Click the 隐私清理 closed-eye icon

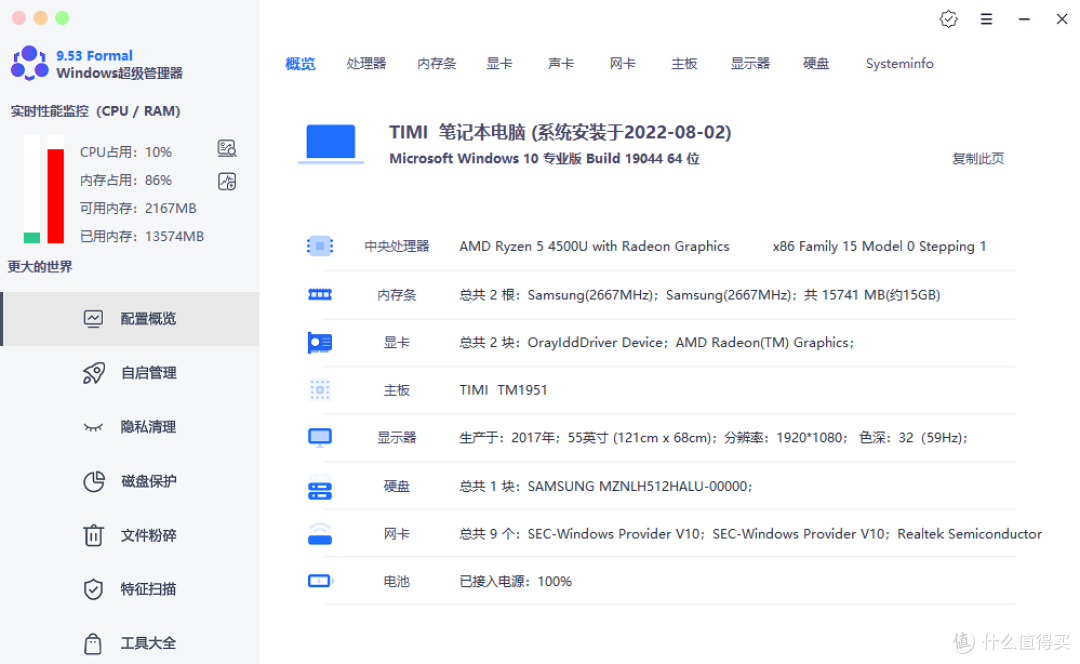tap(93, 428)
